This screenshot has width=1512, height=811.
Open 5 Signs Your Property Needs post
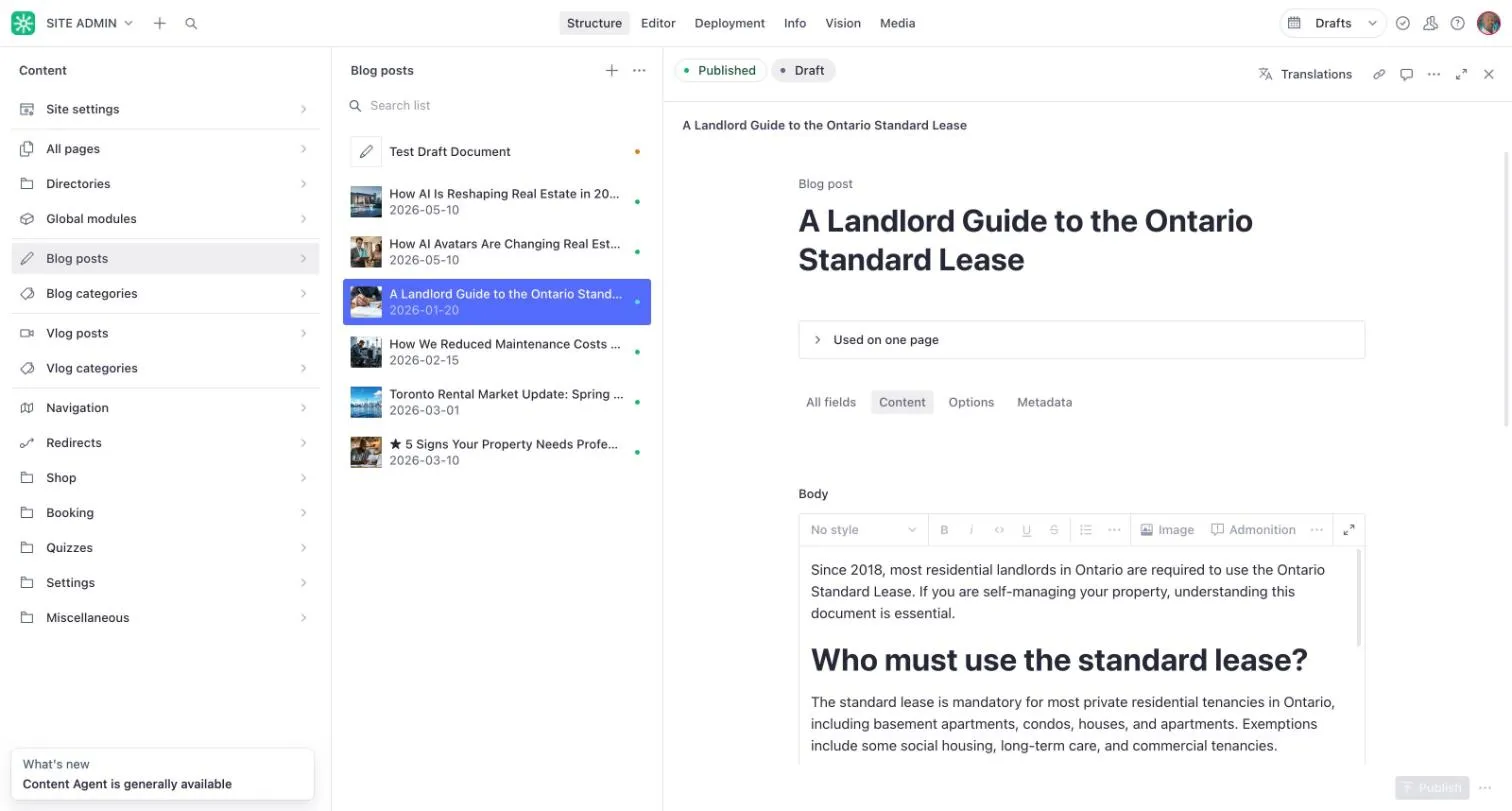pyautogui.click(x=497, y=452)
